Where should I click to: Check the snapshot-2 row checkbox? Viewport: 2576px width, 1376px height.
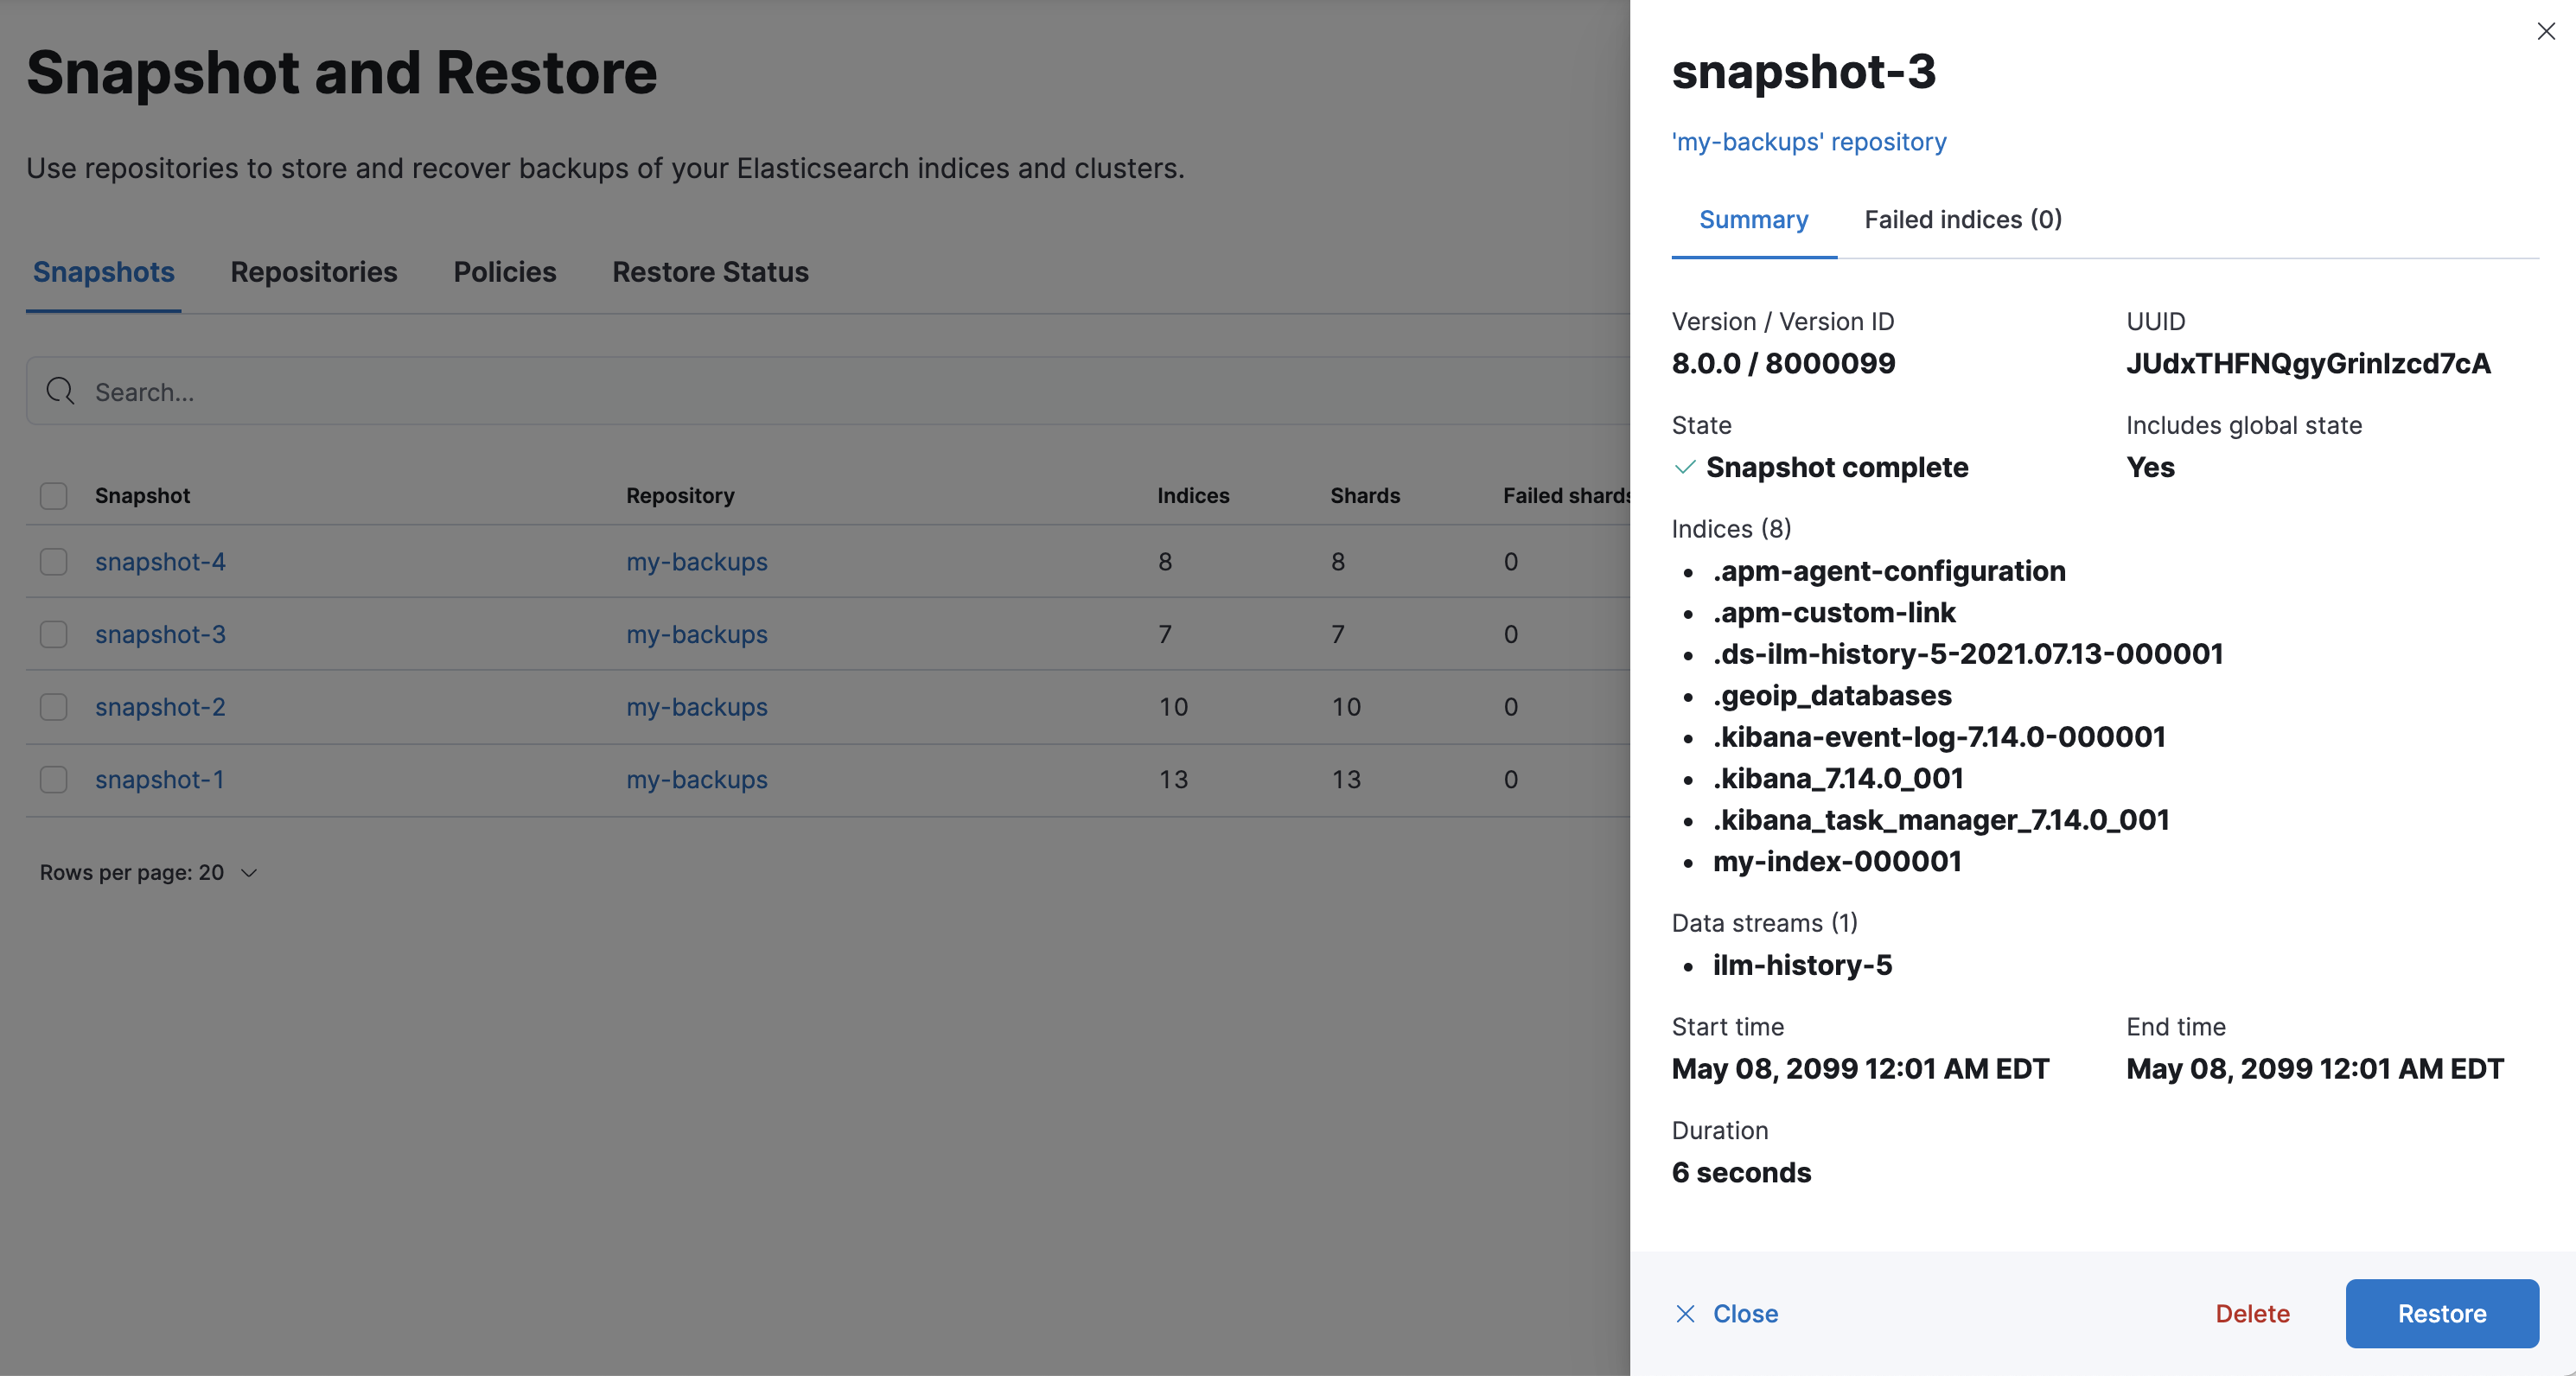coord(53,707)
